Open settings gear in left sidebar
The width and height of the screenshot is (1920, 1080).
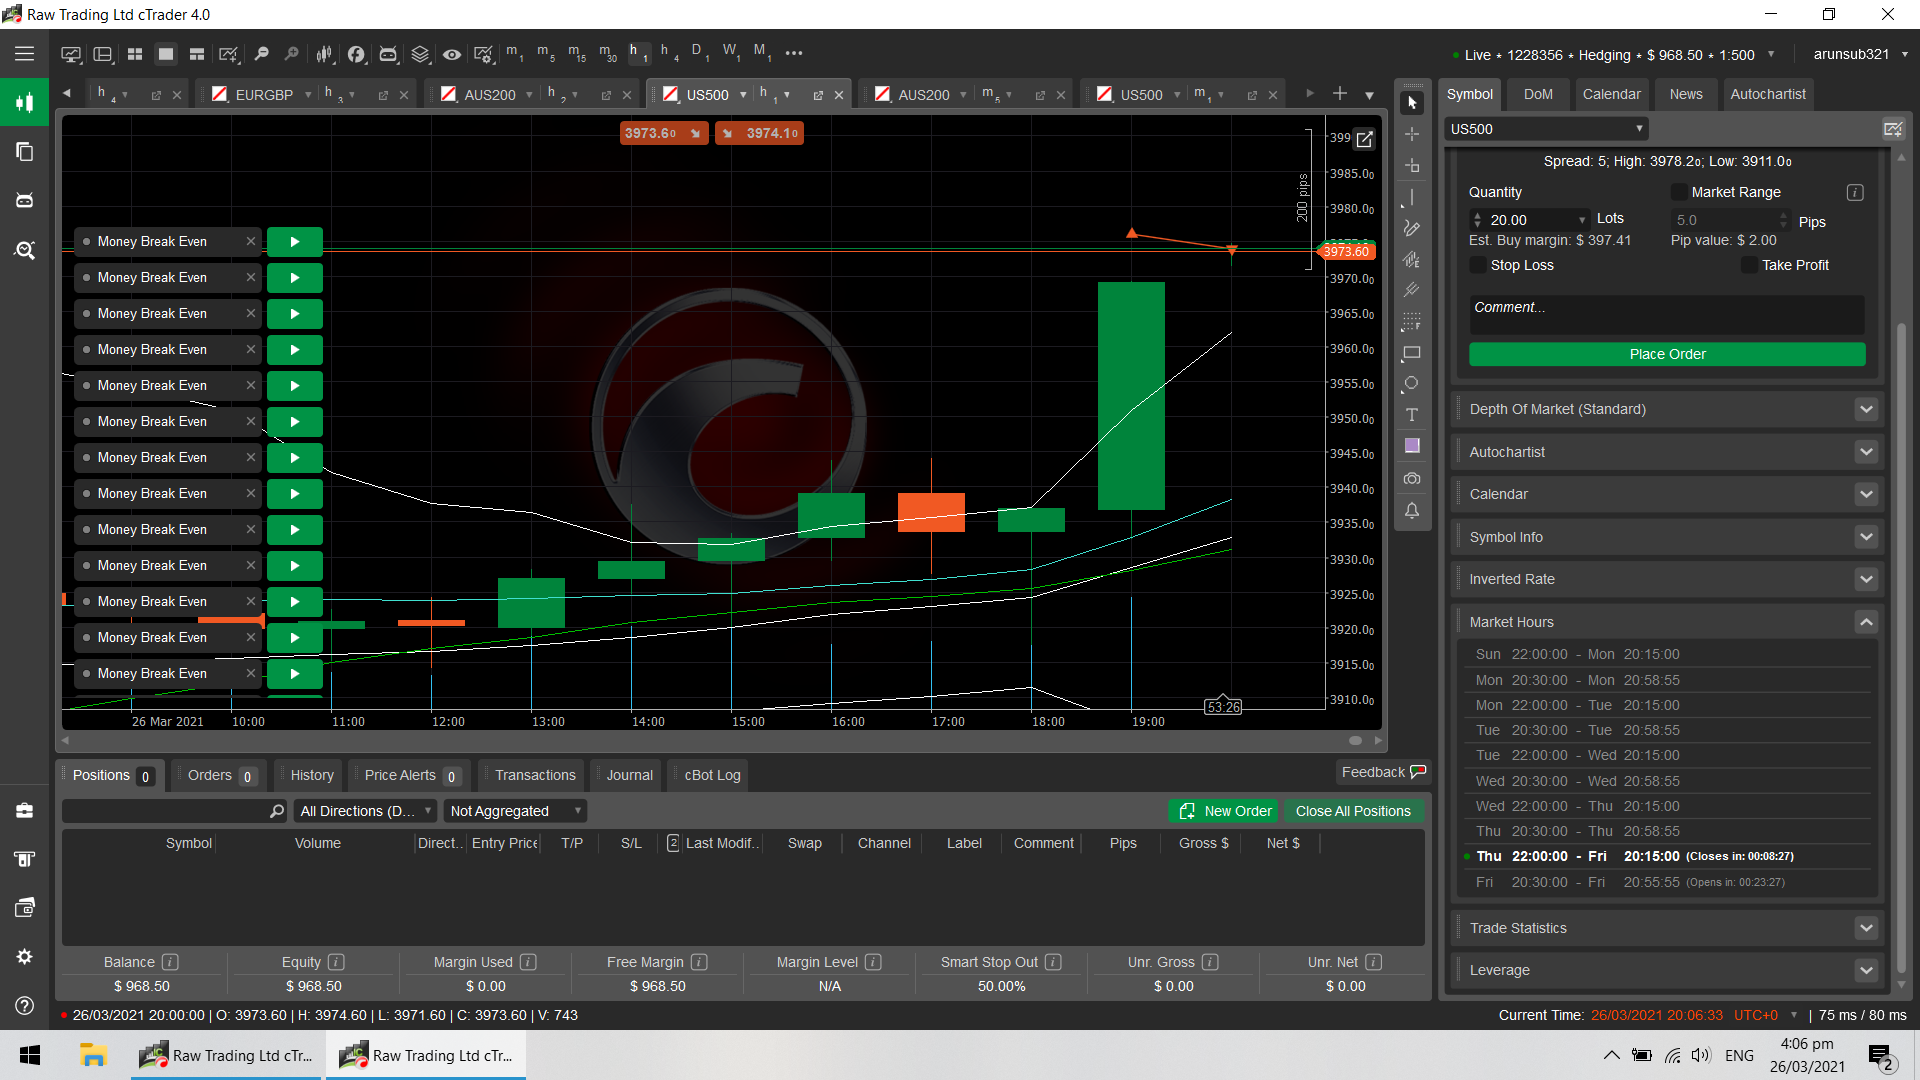click(x=24, y=957)
